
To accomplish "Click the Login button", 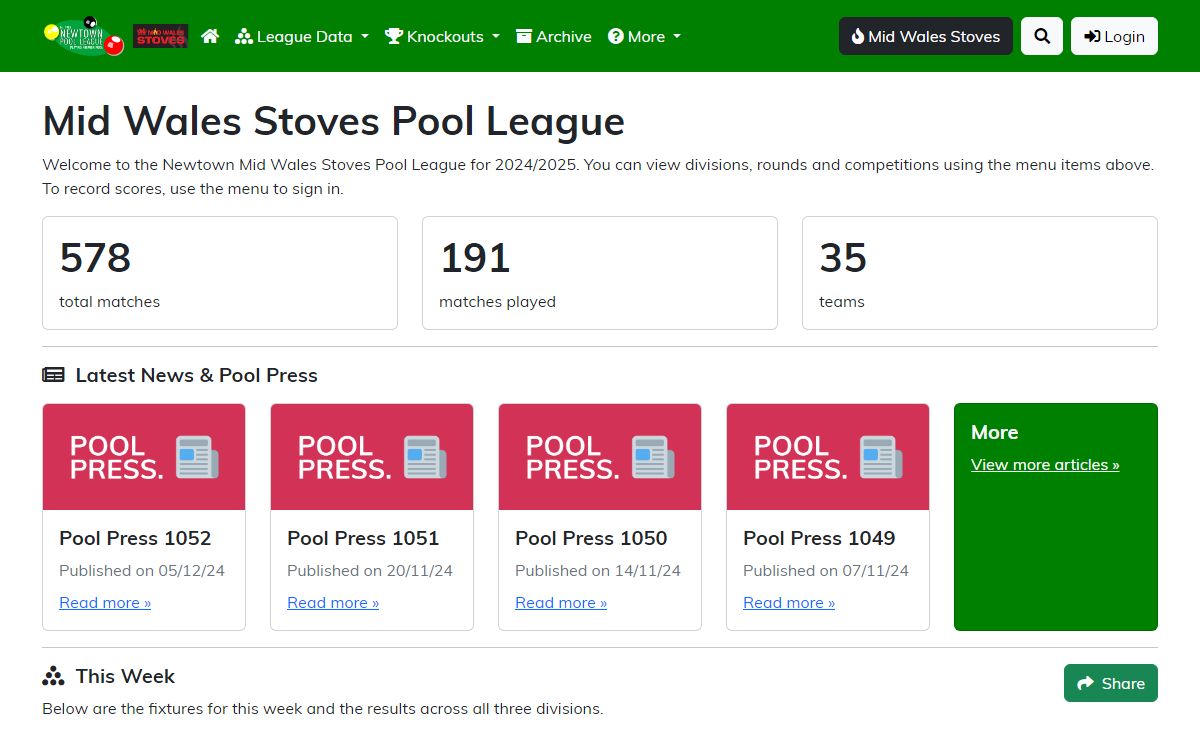I will [1114, 36].
